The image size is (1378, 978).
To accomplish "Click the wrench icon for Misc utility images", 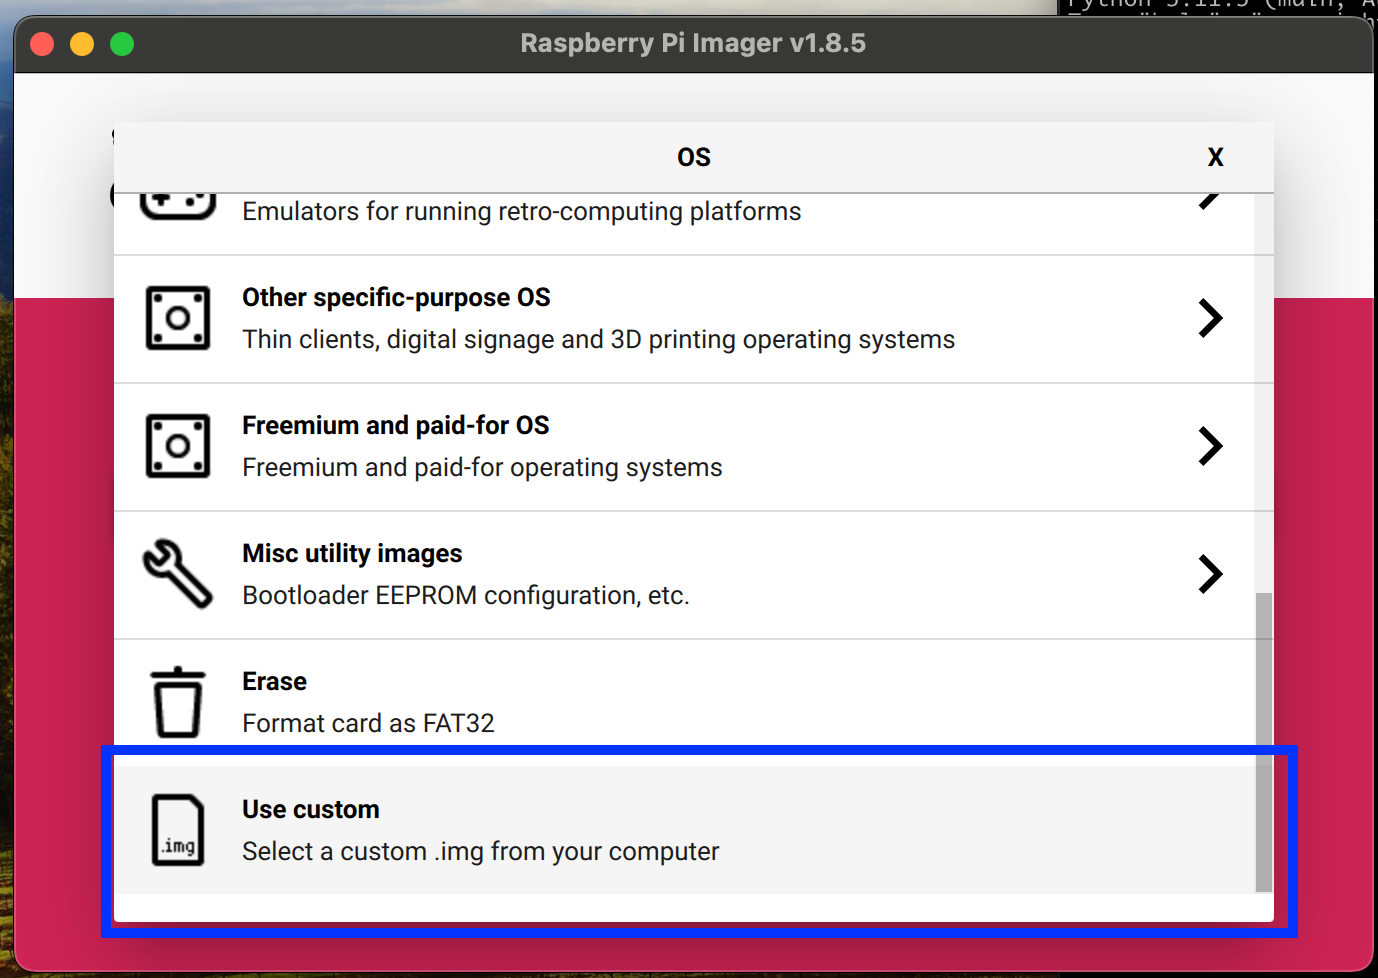I will pos(178,574).
